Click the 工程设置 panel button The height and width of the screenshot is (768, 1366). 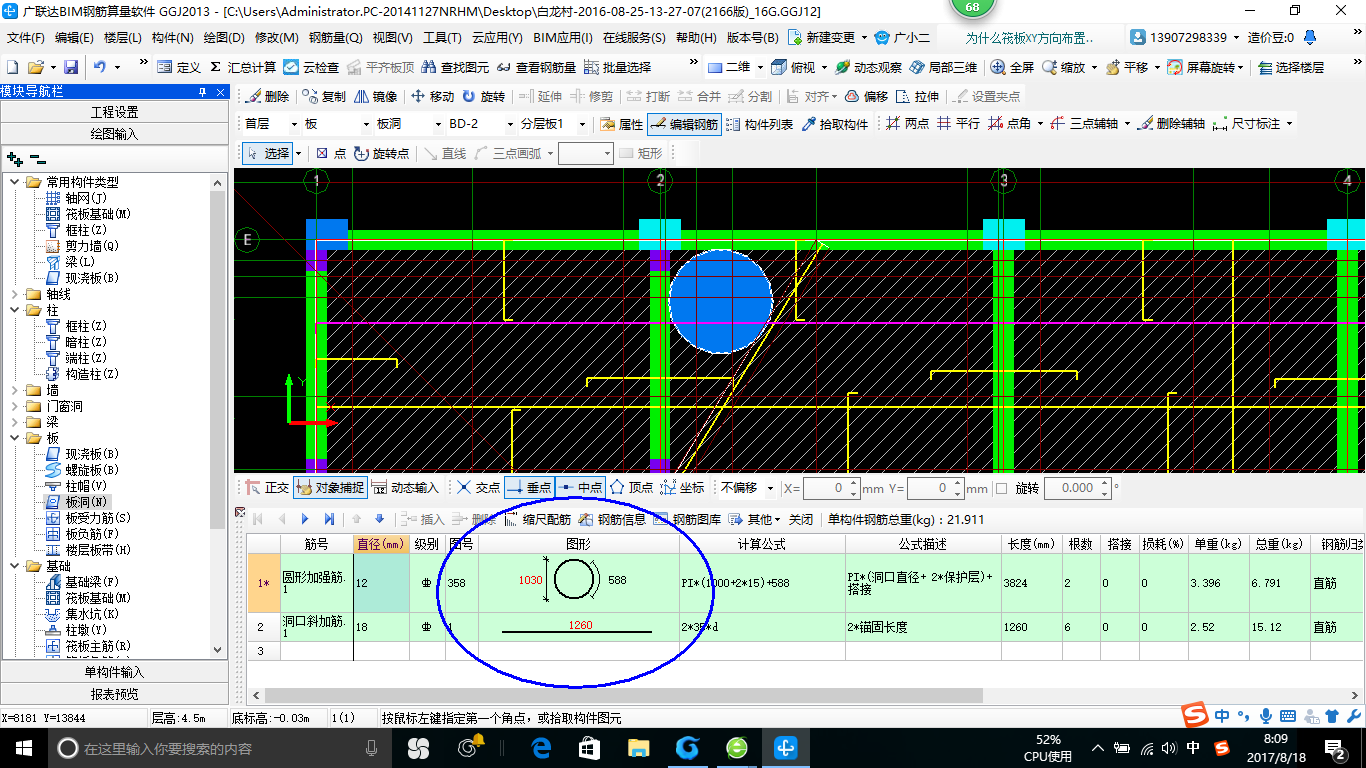[x=115, y=112]
